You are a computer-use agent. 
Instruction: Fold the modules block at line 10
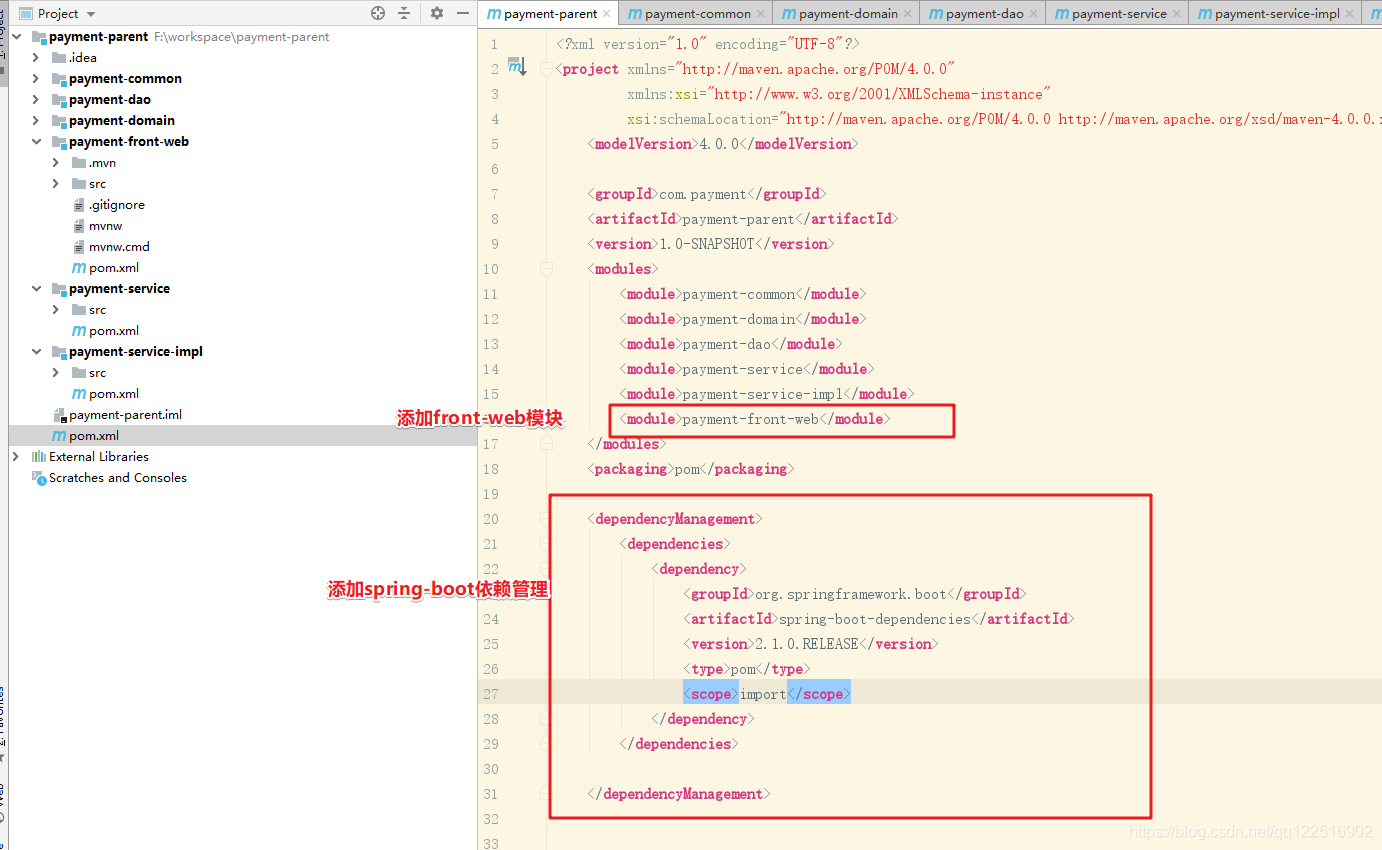tap(546, 269)
